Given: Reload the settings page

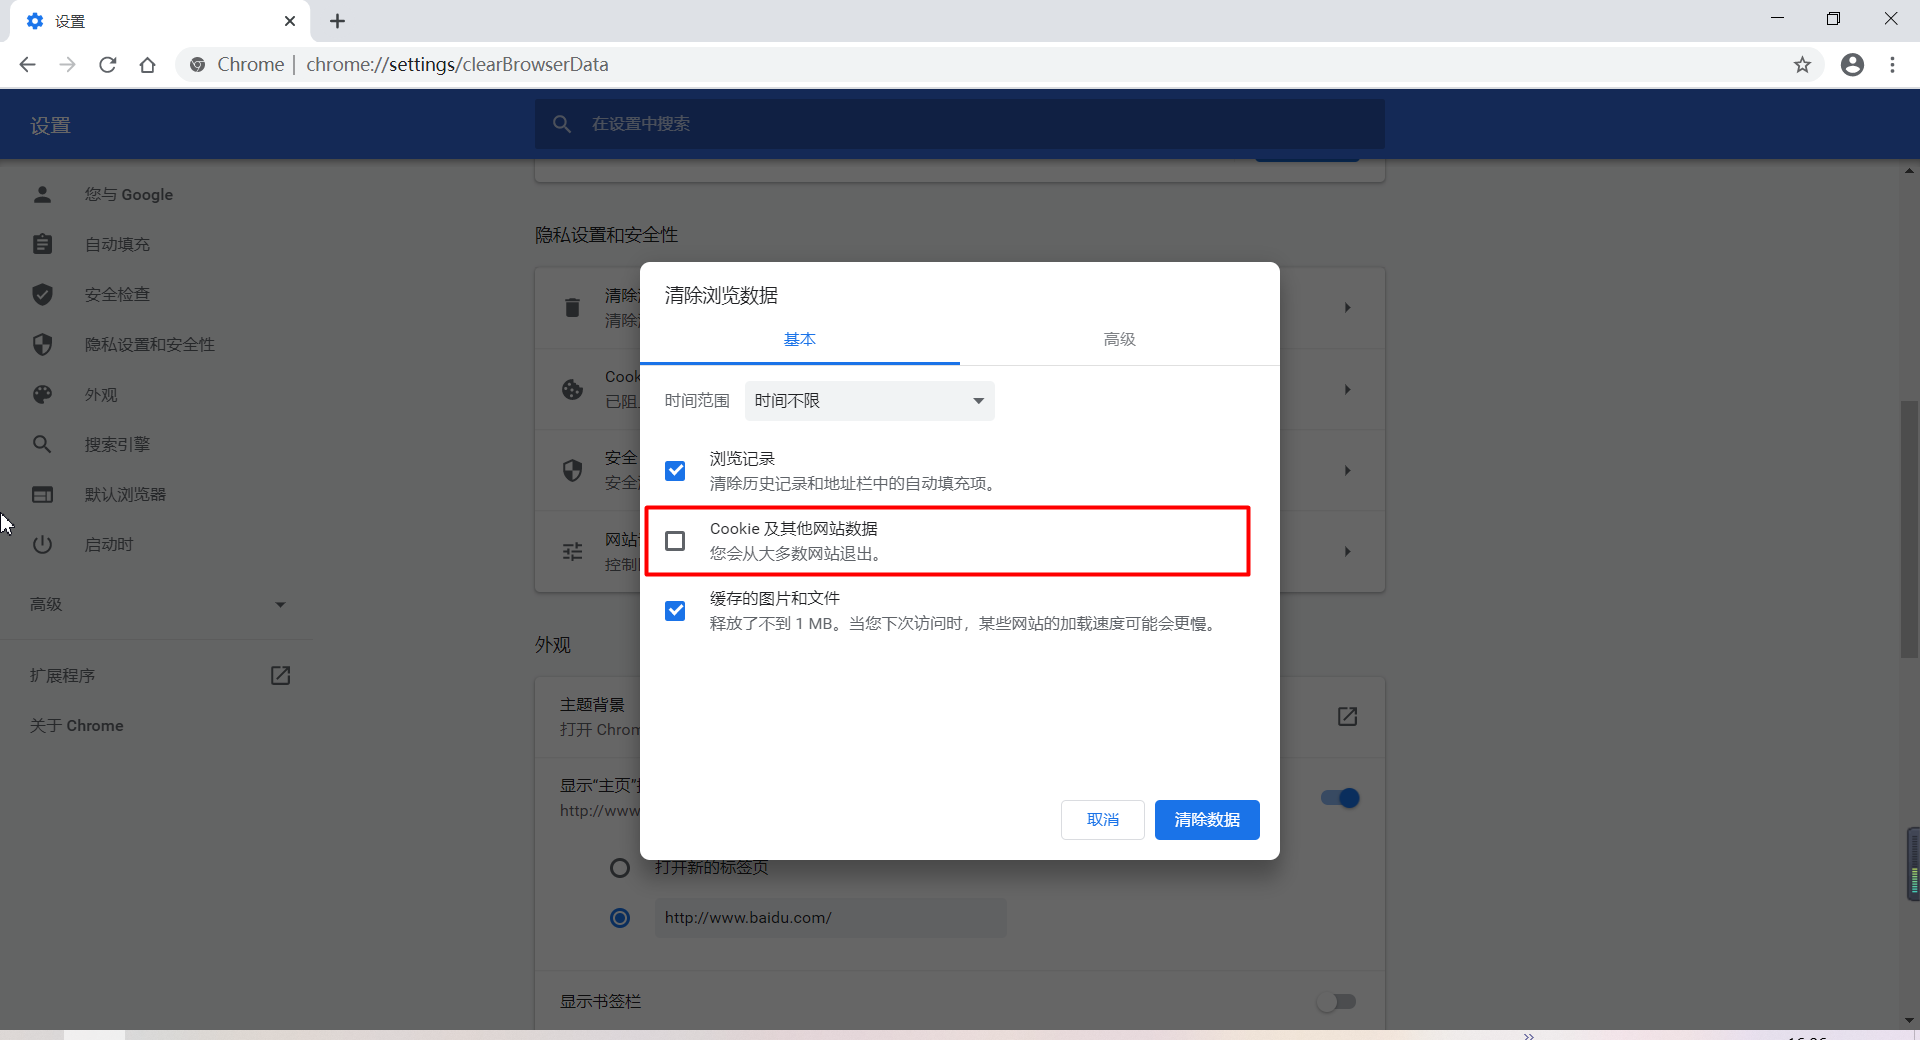Looking at the screenshot, I should tap(108, 65).
